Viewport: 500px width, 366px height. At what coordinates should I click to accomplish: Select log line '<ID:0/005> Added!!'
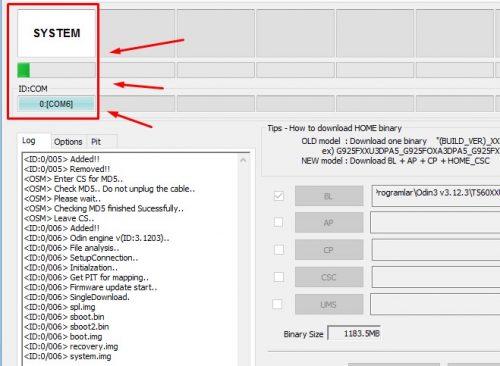(62, 159)
